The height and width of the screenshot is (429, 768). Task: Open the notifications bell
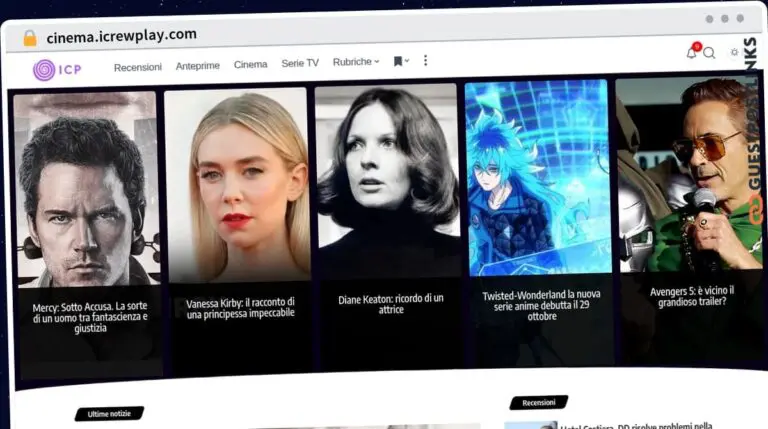click(691, 52)
